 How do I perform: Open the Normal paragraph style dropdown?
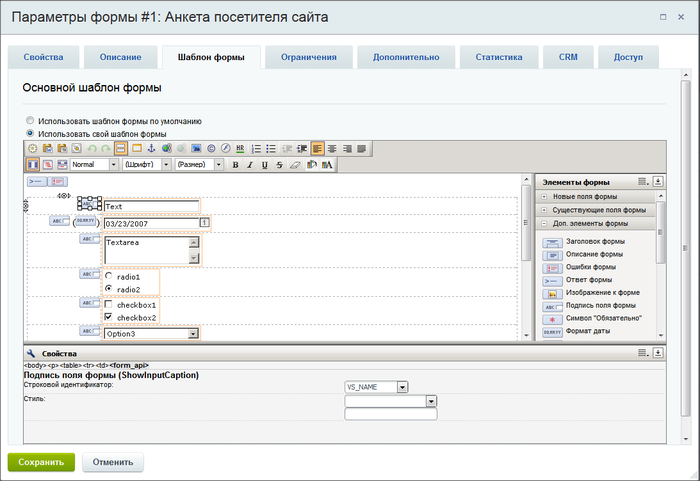tap(113, 165)
